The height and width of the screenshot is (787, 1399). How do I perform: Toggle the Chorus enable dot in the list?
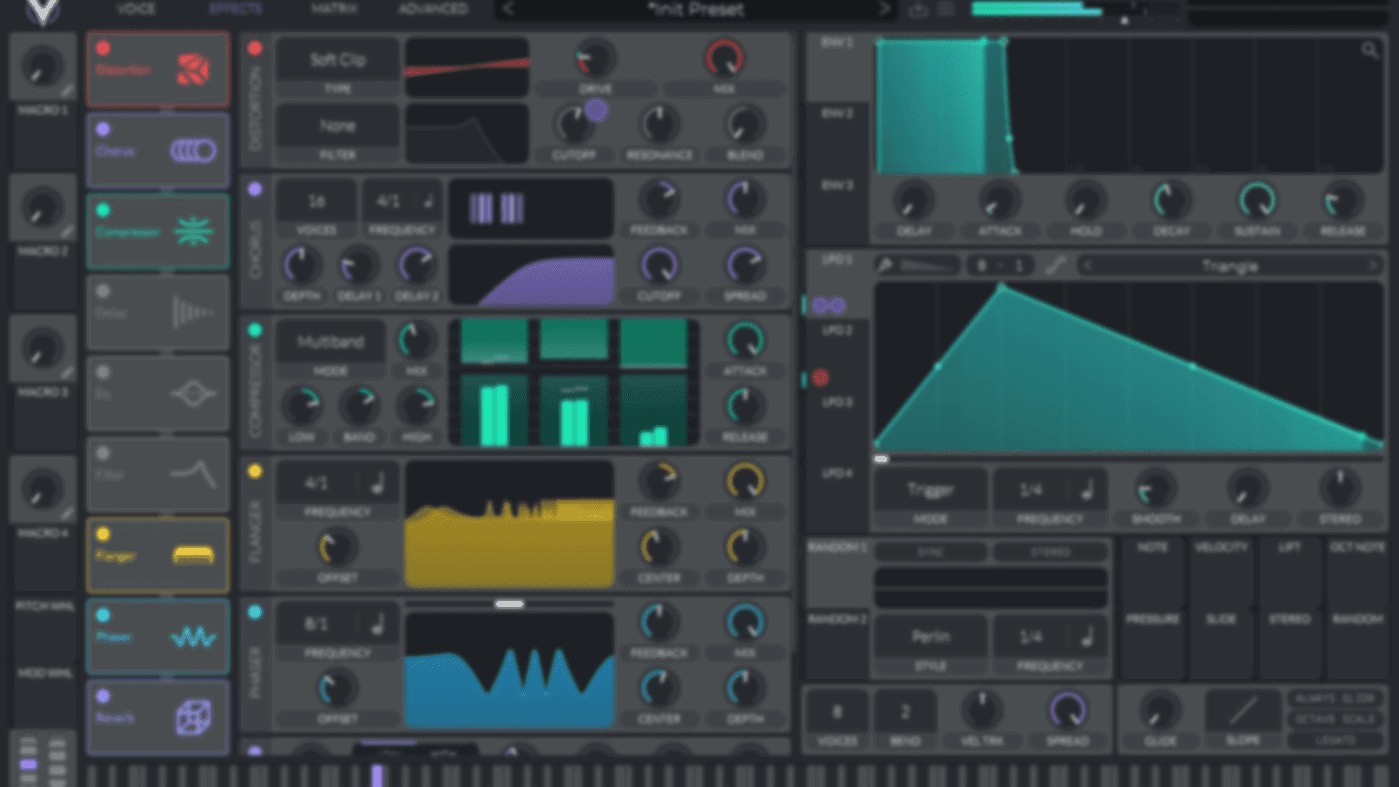(103, 129)
